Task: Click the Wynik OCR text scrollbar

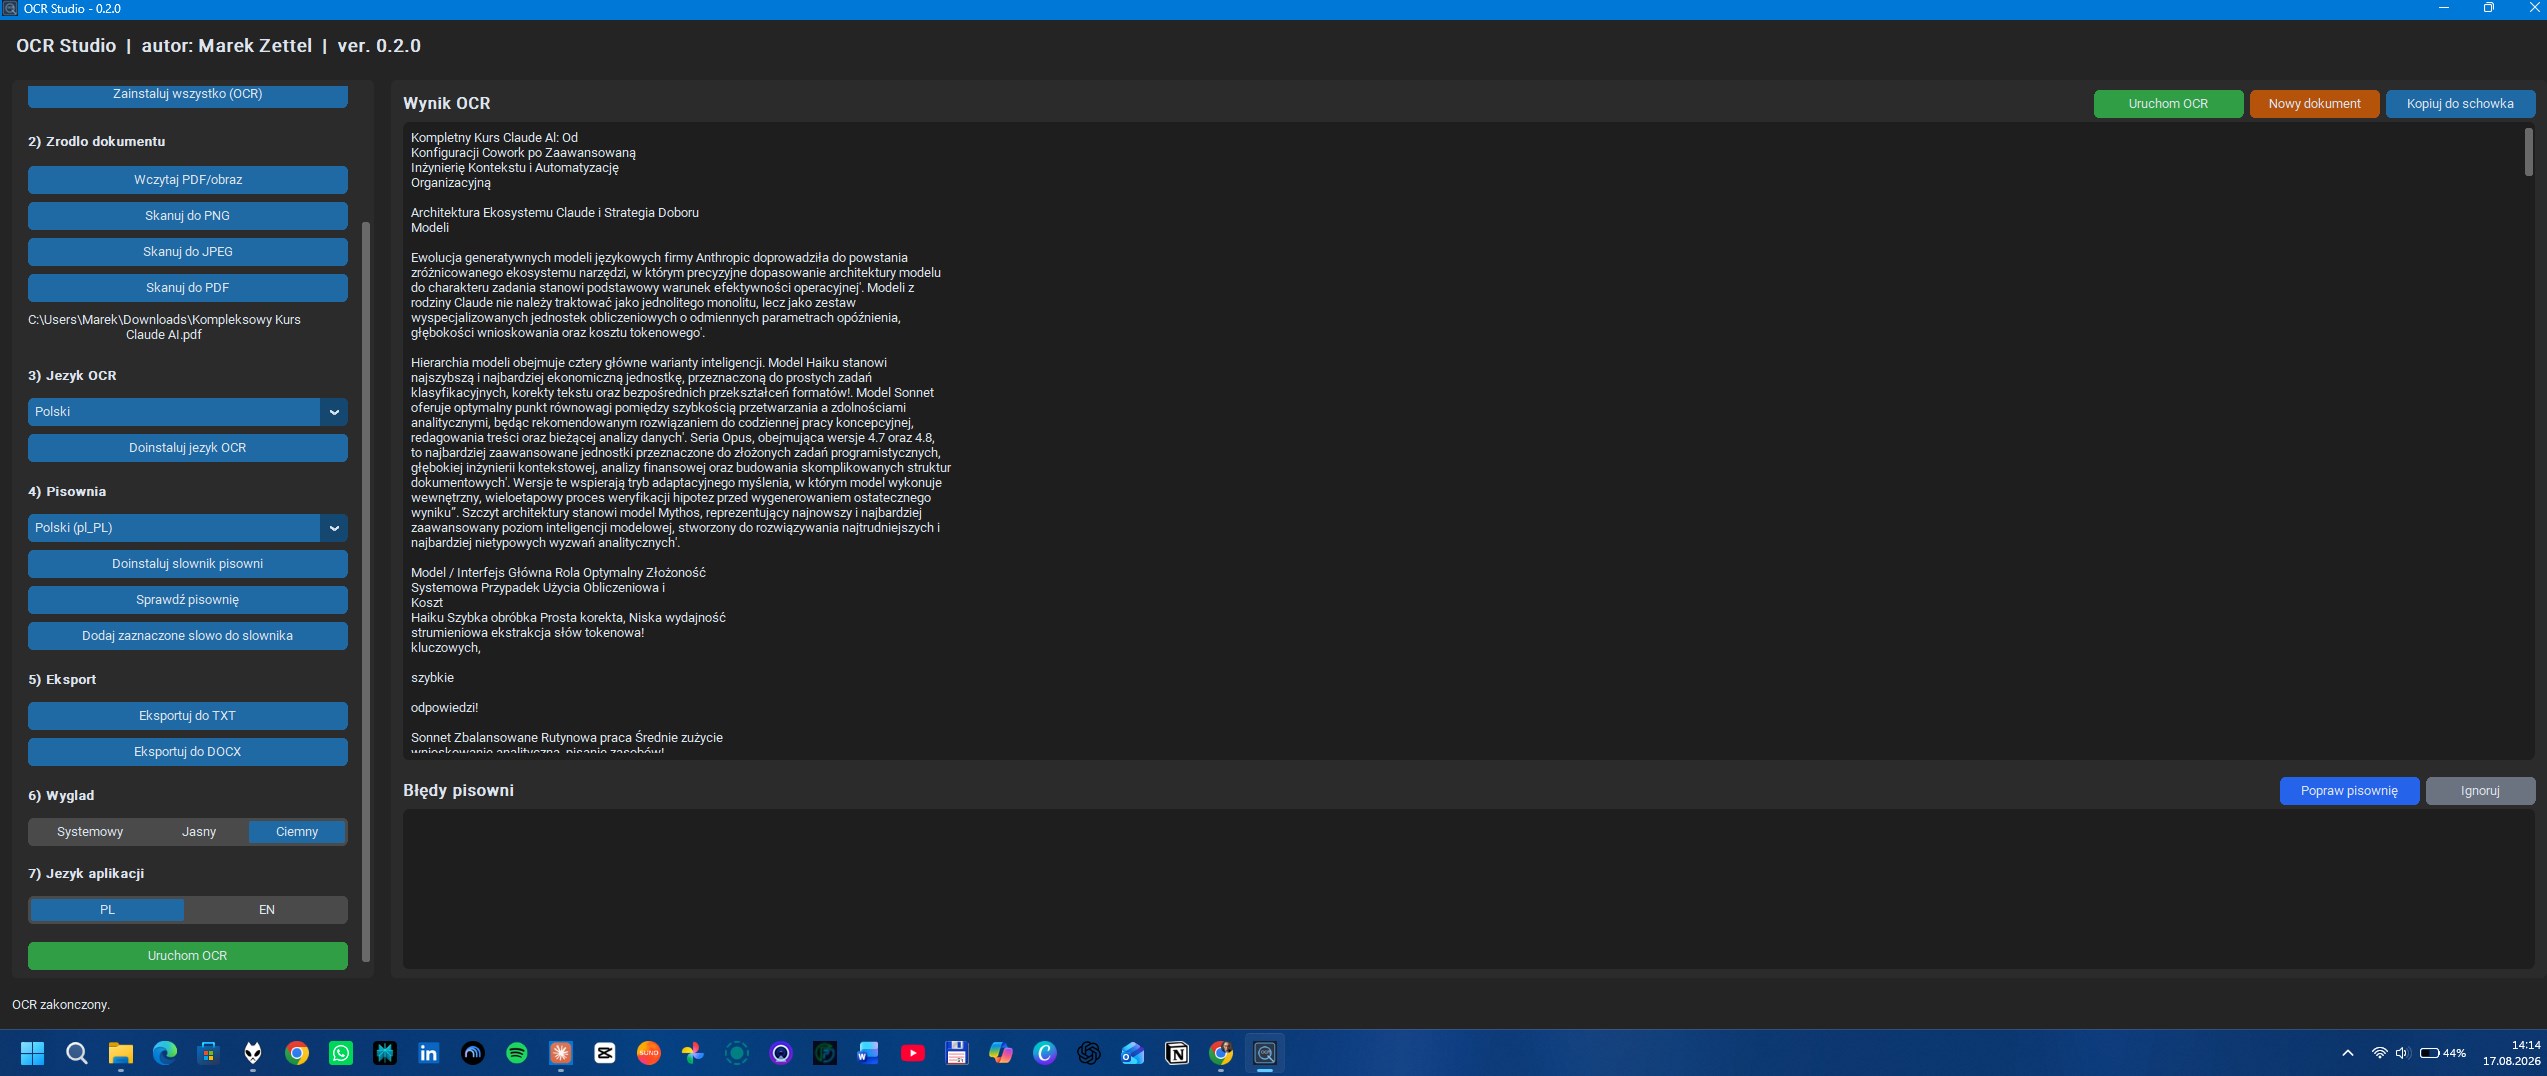Action: coord(2529,152)
